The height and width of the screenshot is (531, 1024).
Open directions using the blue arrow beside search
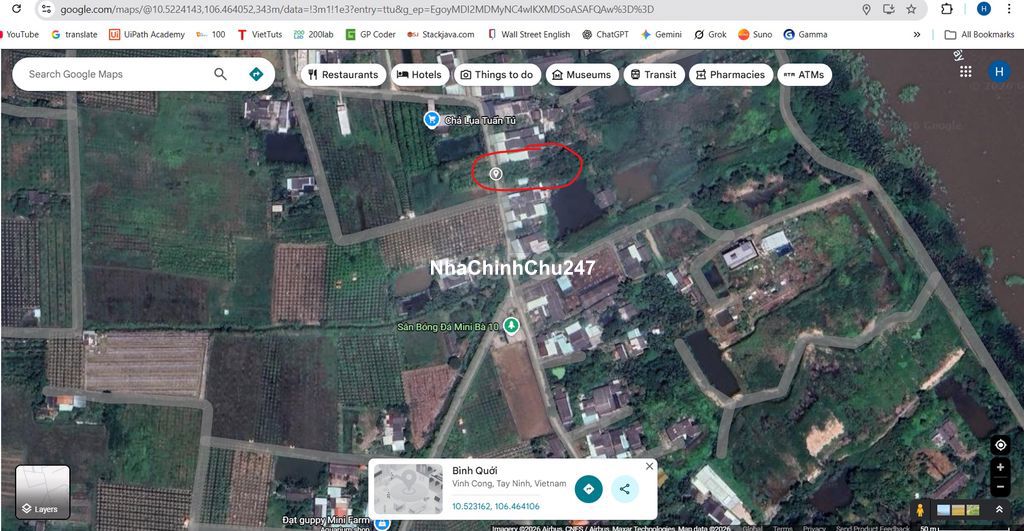point(256,74)
